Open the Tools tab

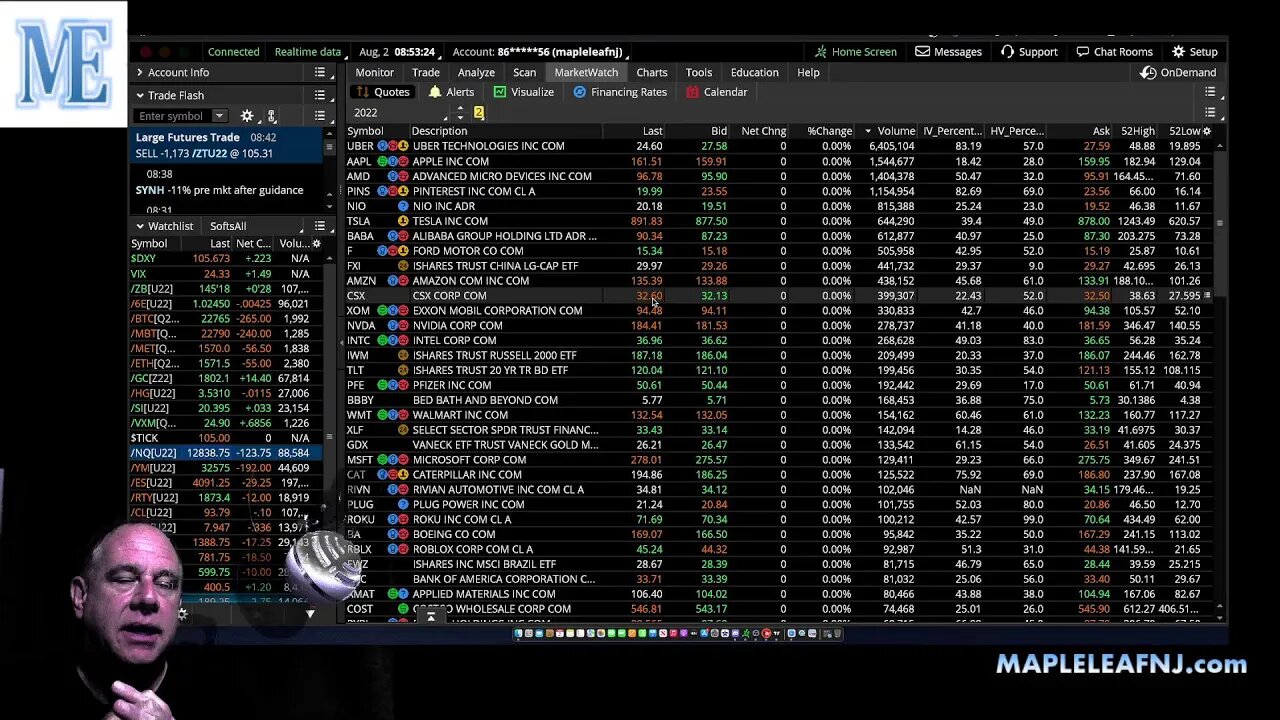pyautogui.click(x=699, y=73)
